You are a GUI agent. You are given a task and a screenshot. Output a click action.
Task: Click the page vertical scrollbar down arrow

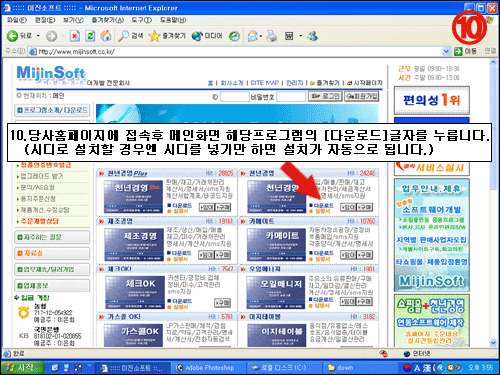[494, 342]
